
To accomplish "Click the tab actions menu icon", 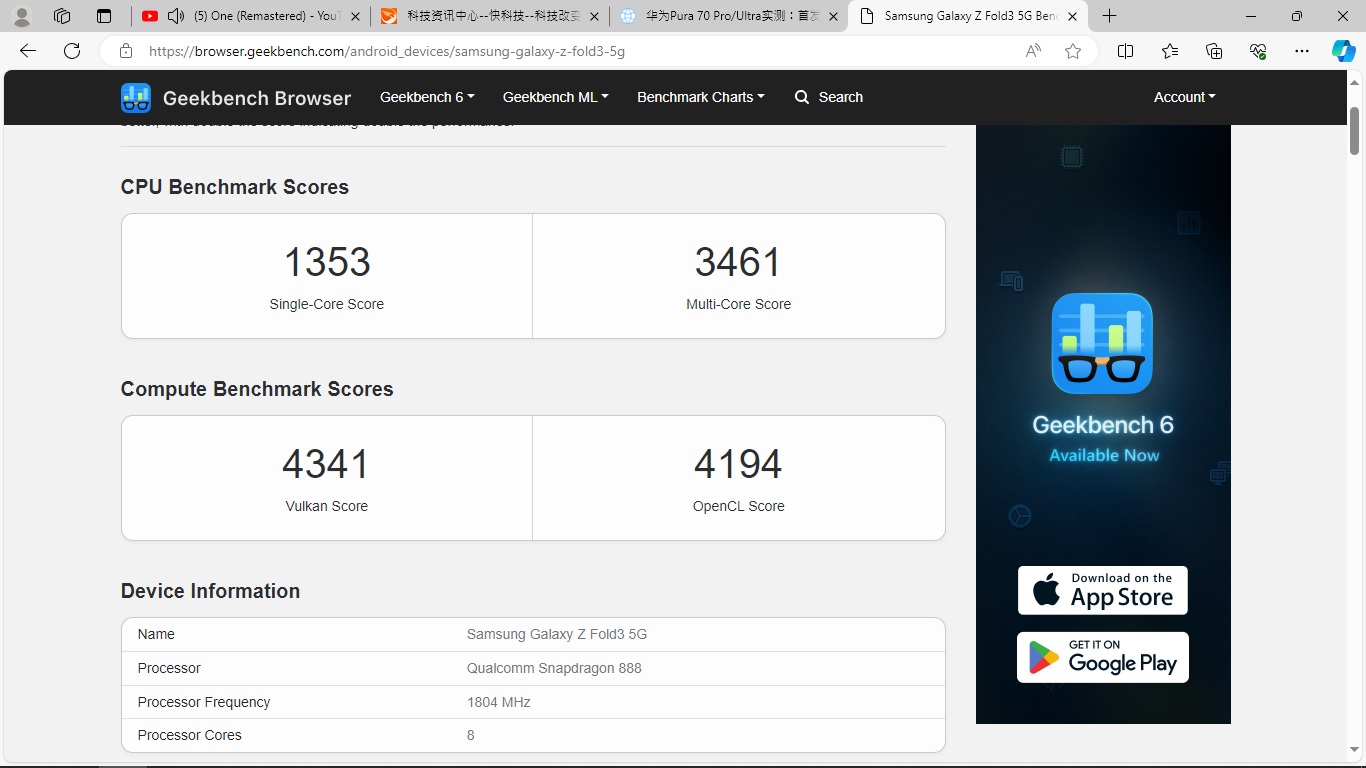I will pos(104,16).
